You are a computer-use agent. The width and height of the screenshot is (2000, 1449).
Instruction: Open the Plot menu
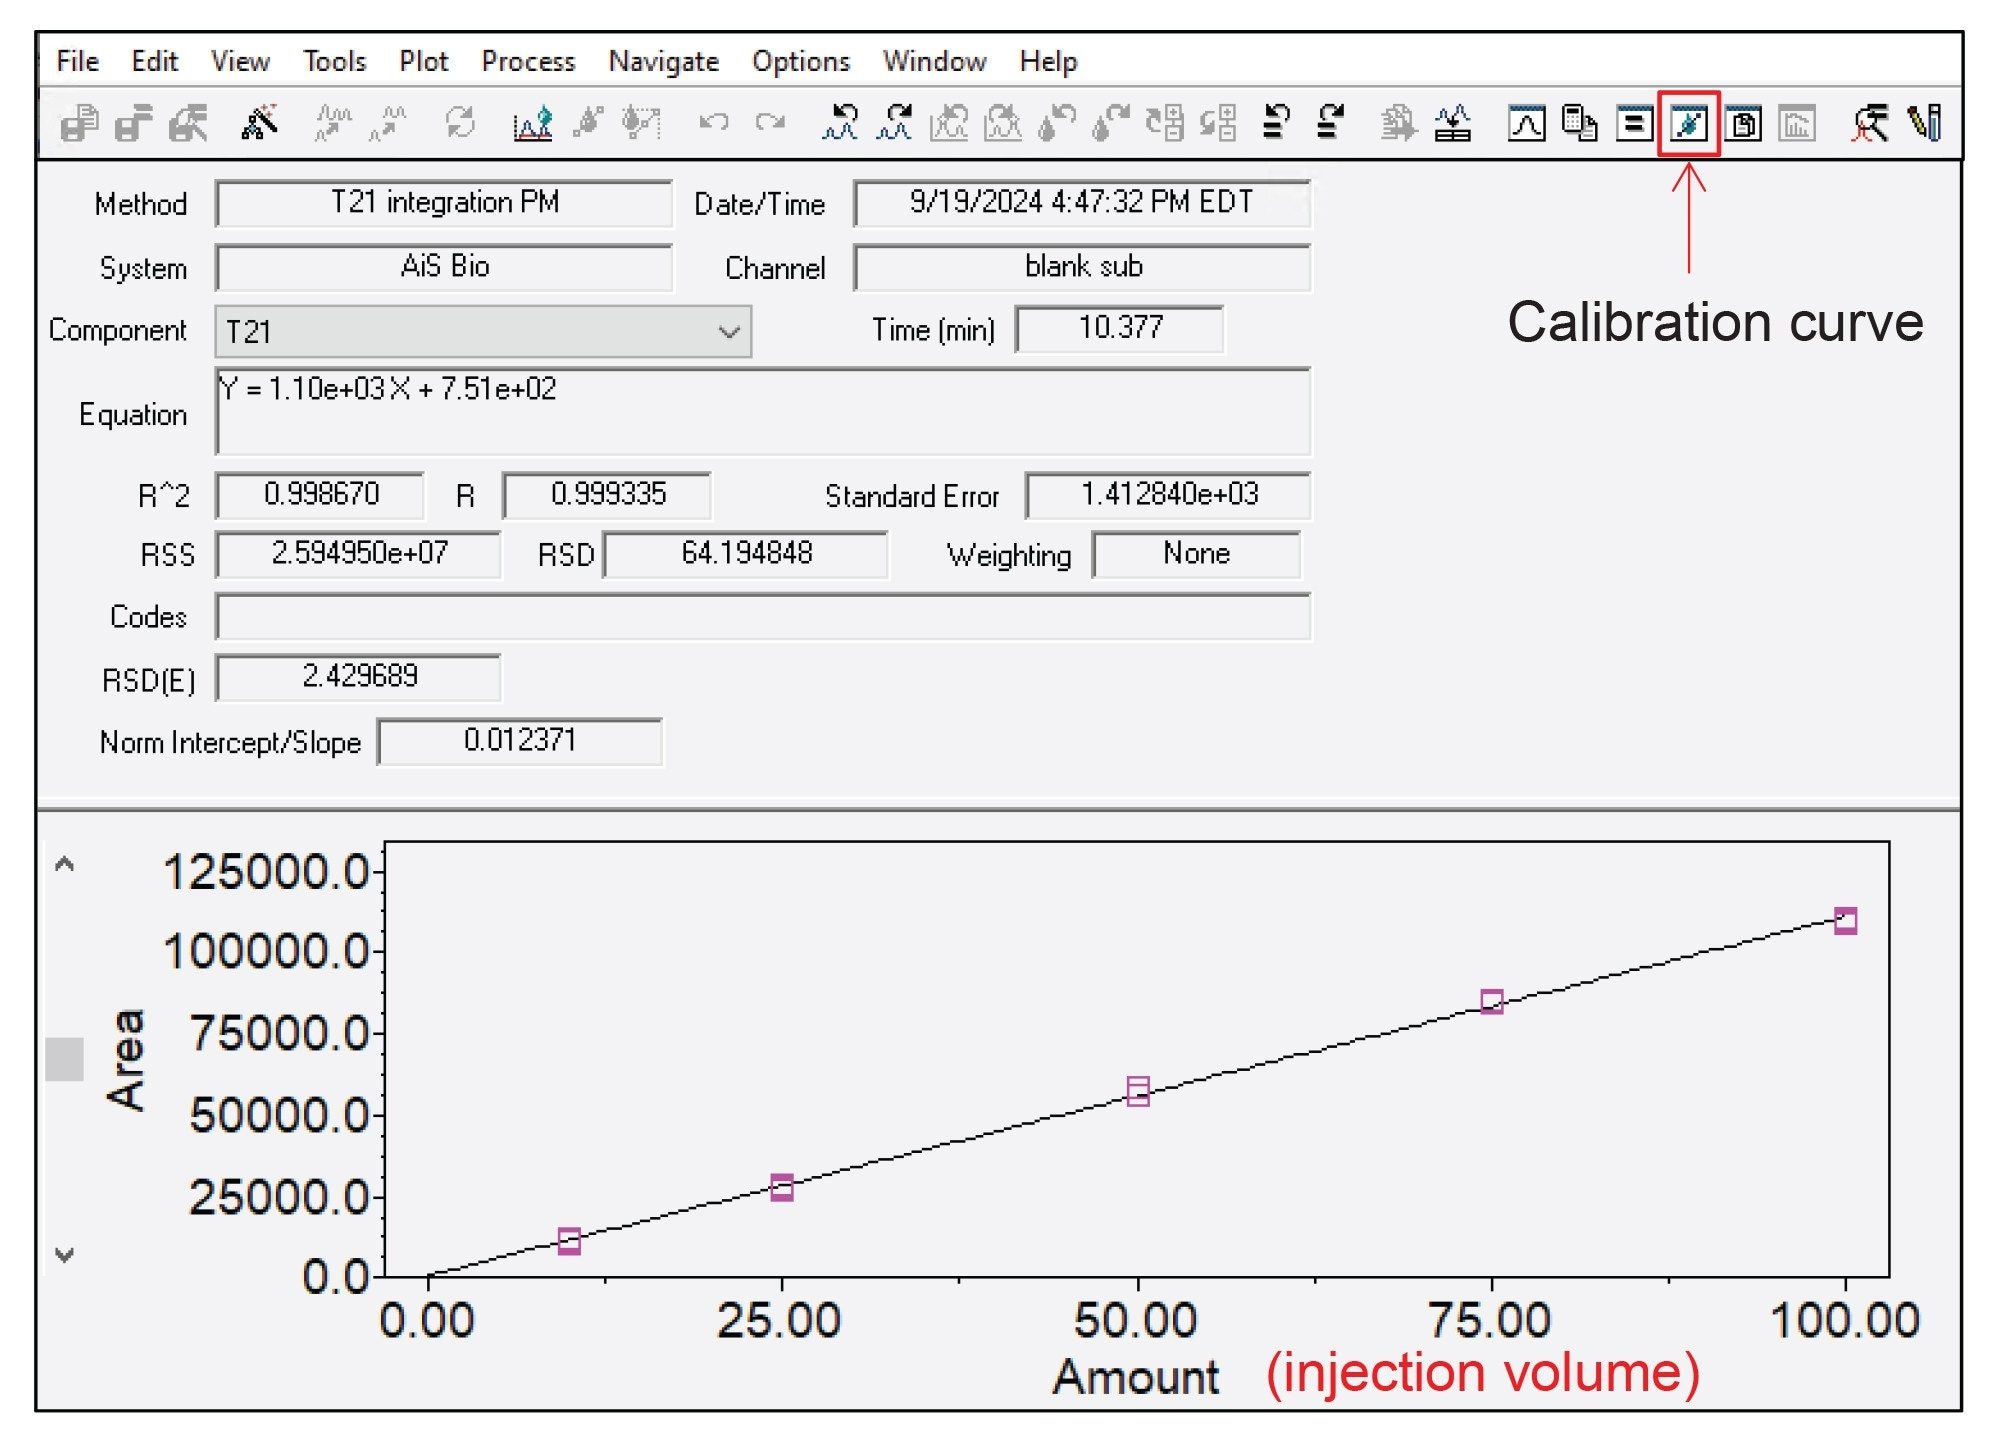tap(423, 62)
